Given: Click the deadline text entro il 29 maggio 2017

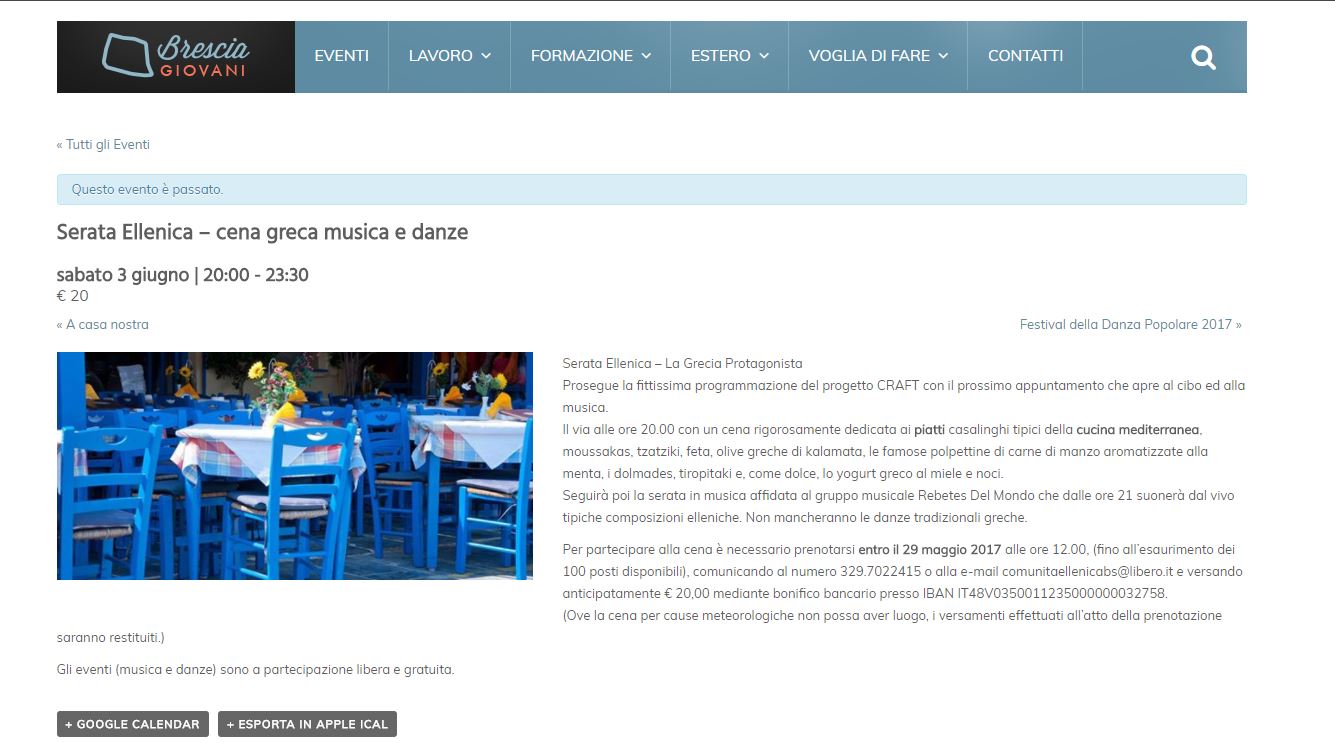Looking at the screenshot, I should pos(930,549).
